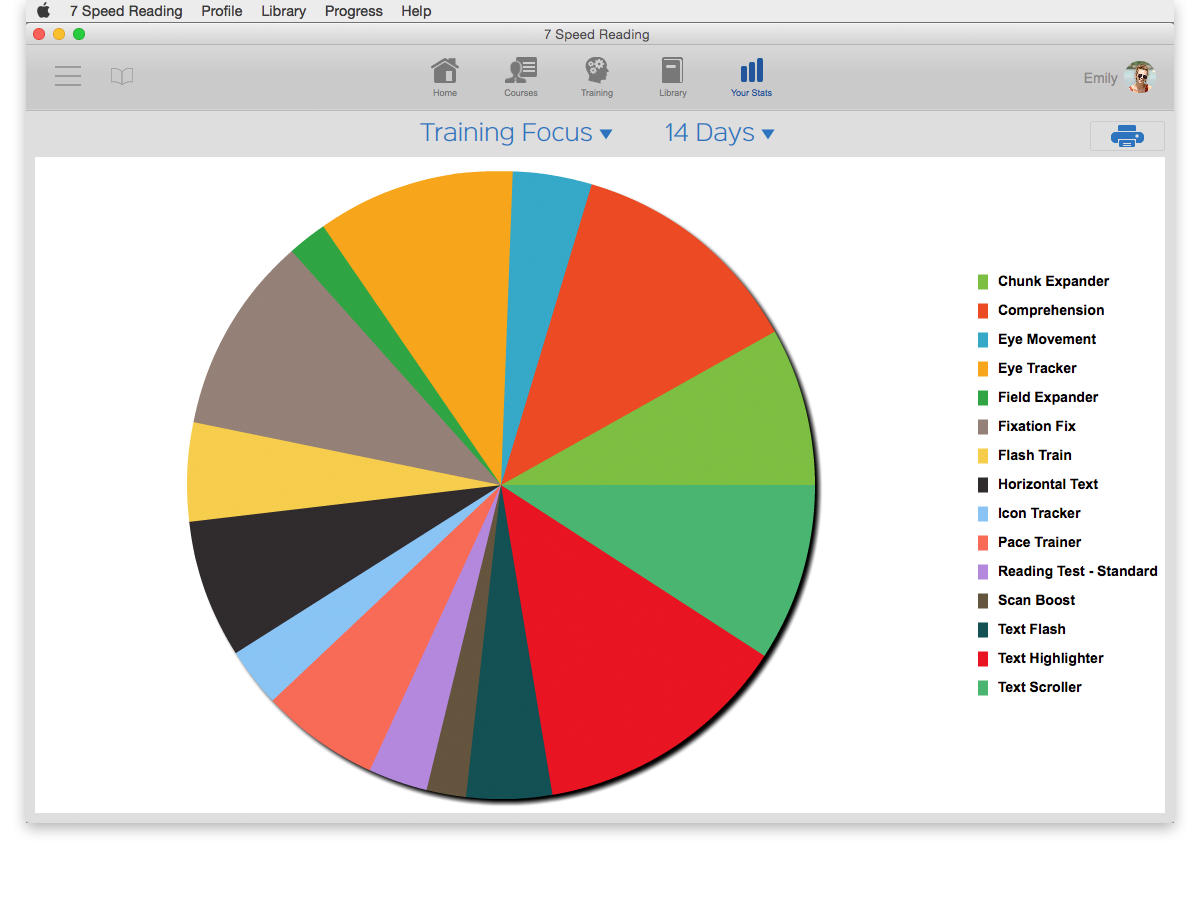Open Emily's profile avatar

[1139, 77]
